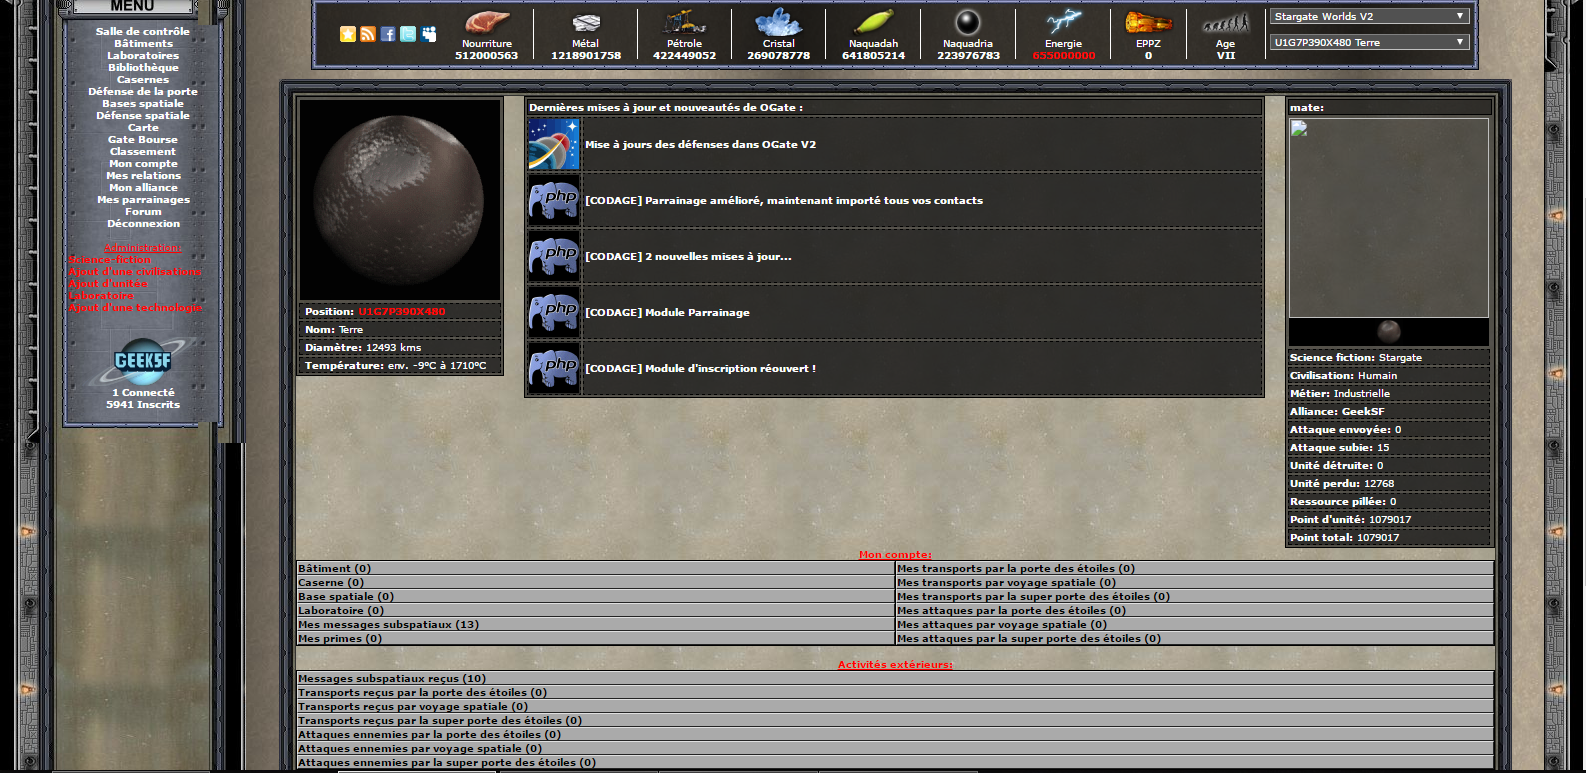The image size is (1586, 773).
Task: Click the Cristal resource icon
Action: (x=778, y=22)
